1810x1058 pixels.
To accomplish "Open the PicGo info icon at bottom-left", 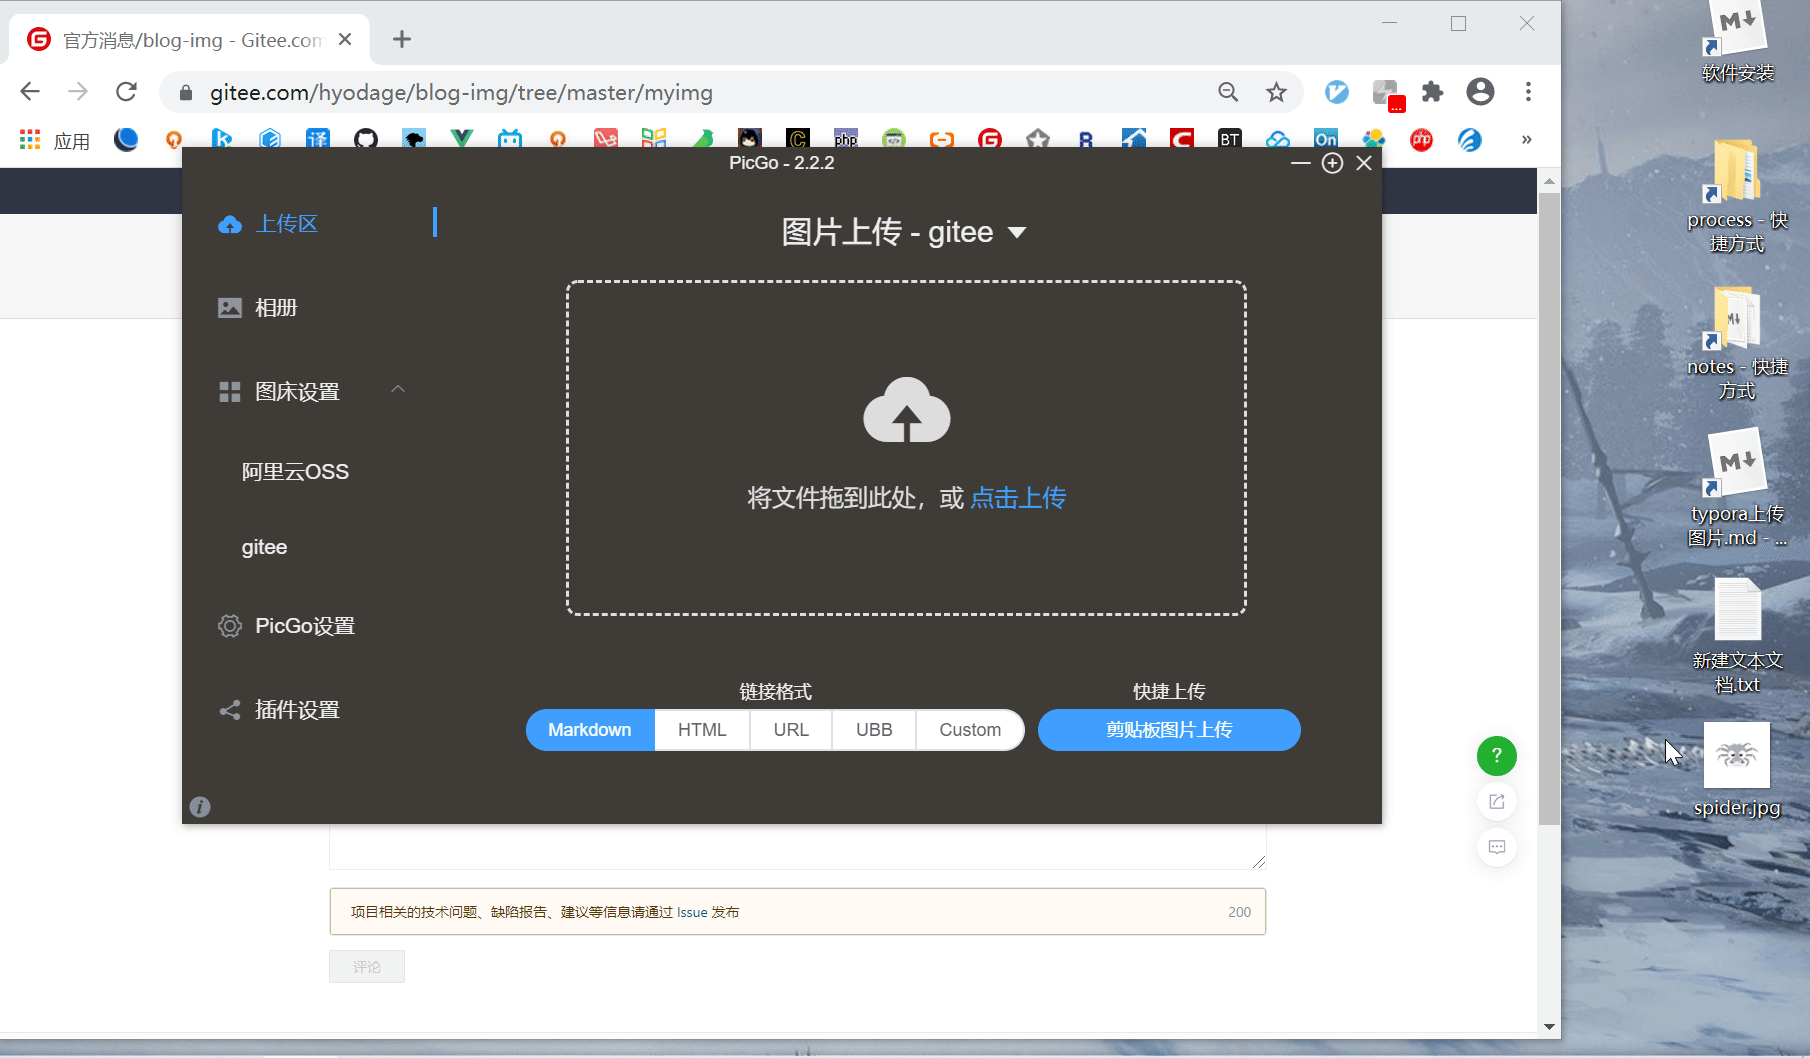I will (x=200, y=807).
